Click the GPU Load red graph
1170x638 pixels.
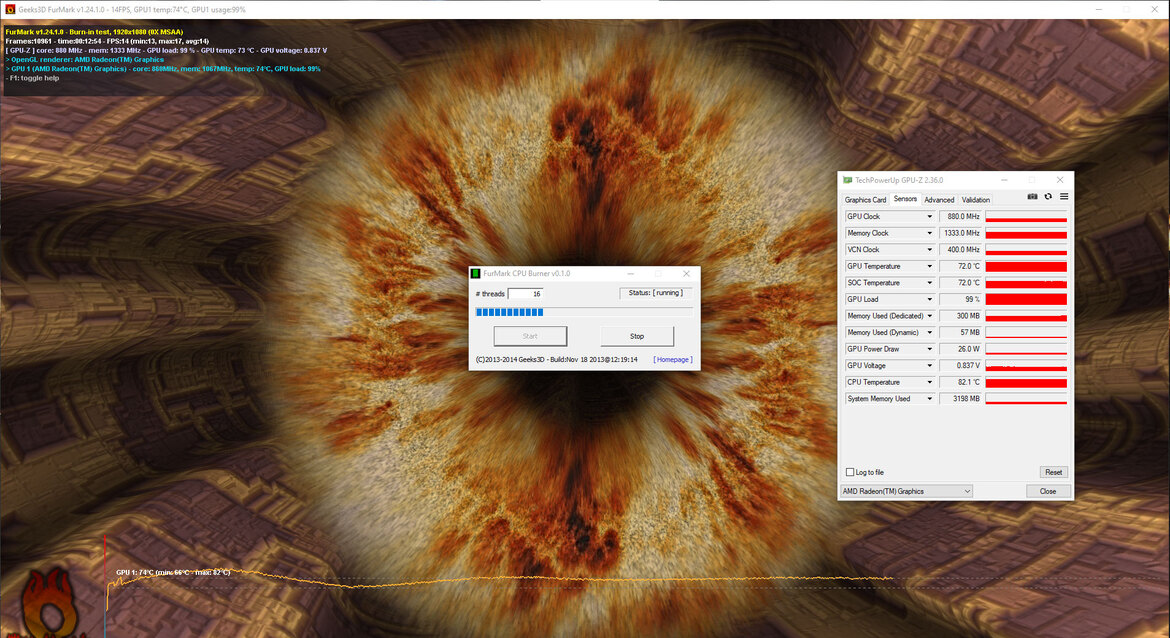pyautogui.click(x=1026, y=299)
